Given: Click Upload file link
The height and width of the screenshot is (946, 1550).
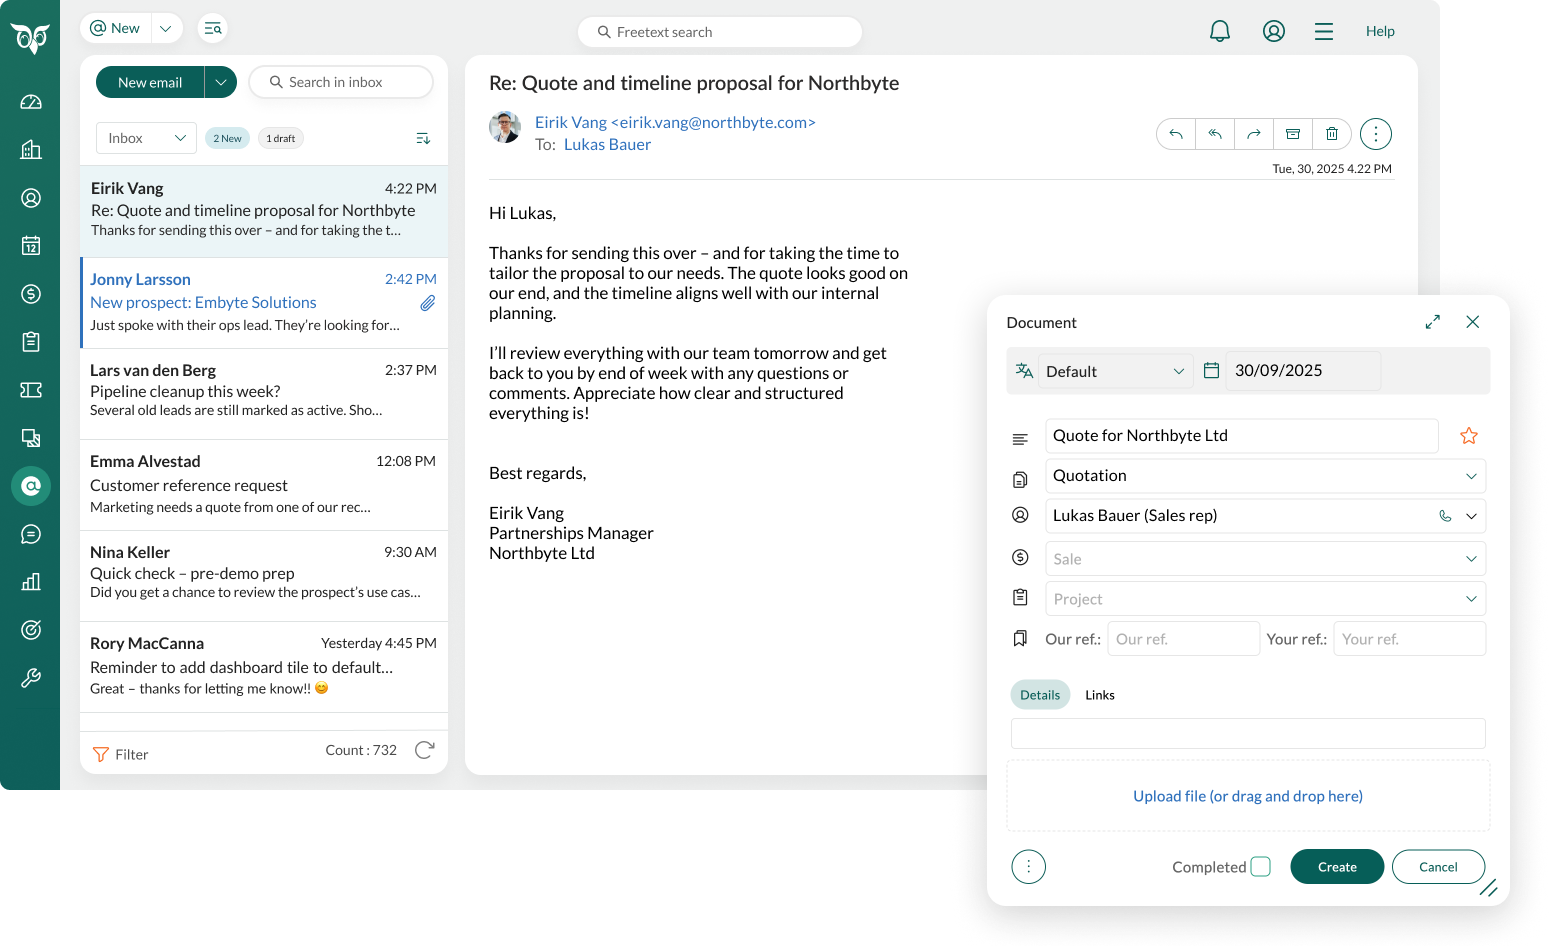Looking at the screenshot, I should (x=1247, y=796).
